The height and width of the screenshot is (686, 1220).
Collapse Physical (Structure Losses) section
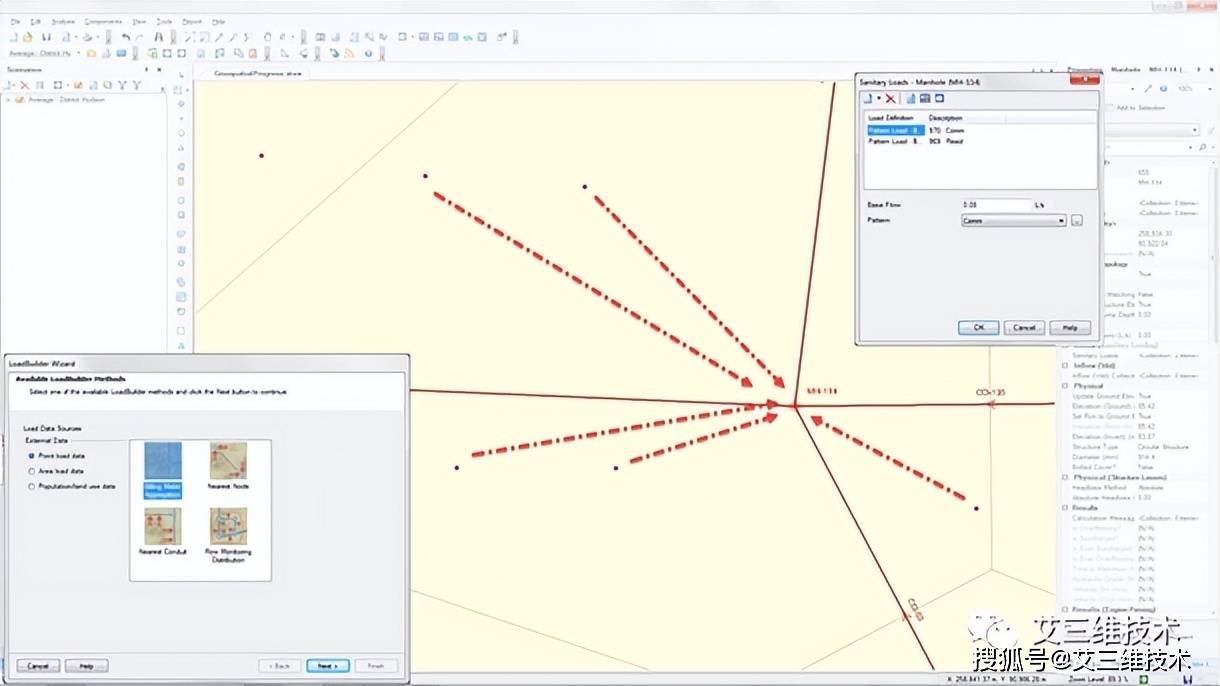pyautogui.click(x=1064, y=477)
